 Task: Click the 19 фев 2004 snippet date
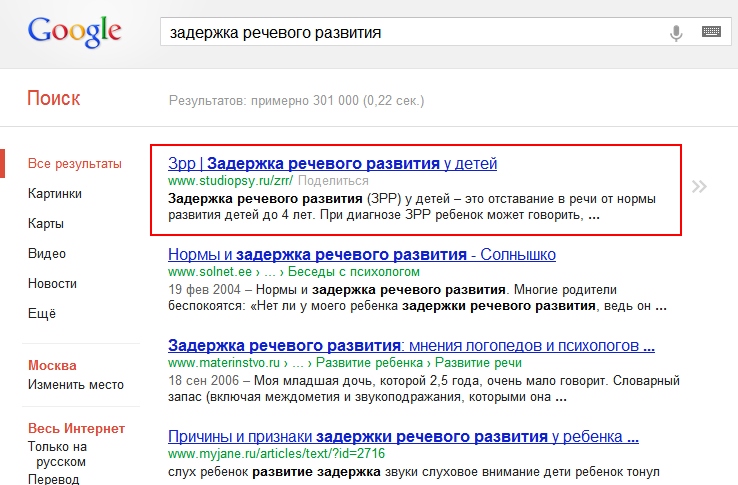pyautogui.click(x=204, y=290)
